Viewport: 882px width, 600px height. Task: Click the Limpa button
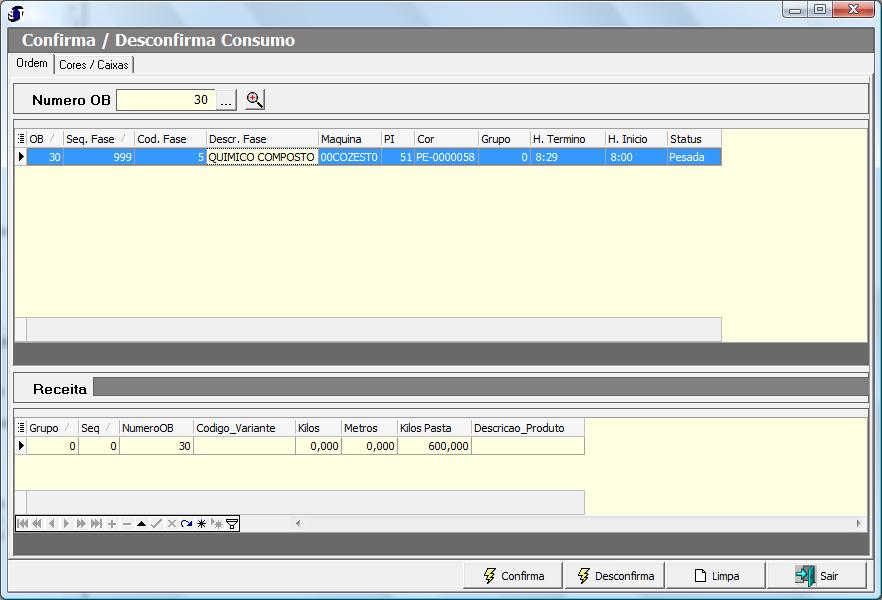(716, 576)
